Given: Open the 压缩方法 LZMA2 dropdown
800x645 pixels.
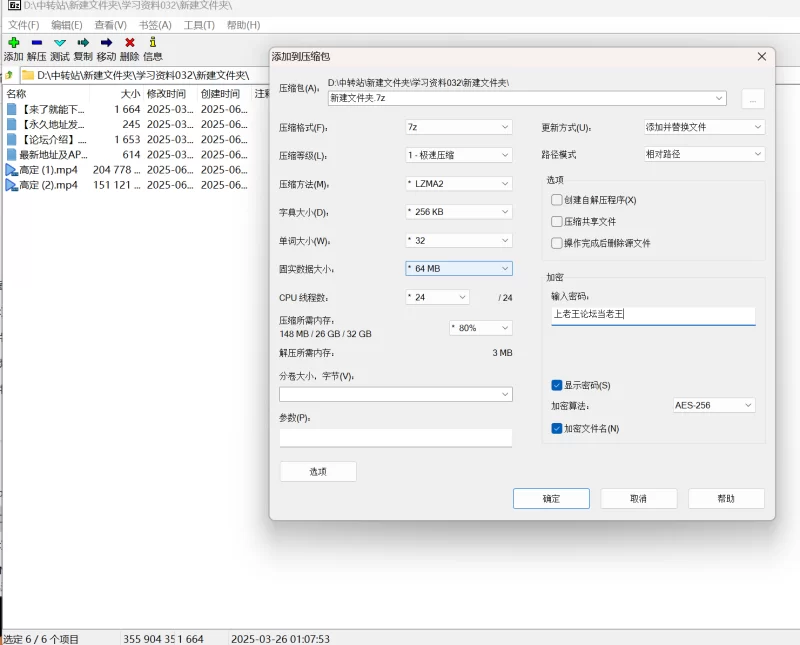Looking at the screenshot, I should click(x=459, y=184).
